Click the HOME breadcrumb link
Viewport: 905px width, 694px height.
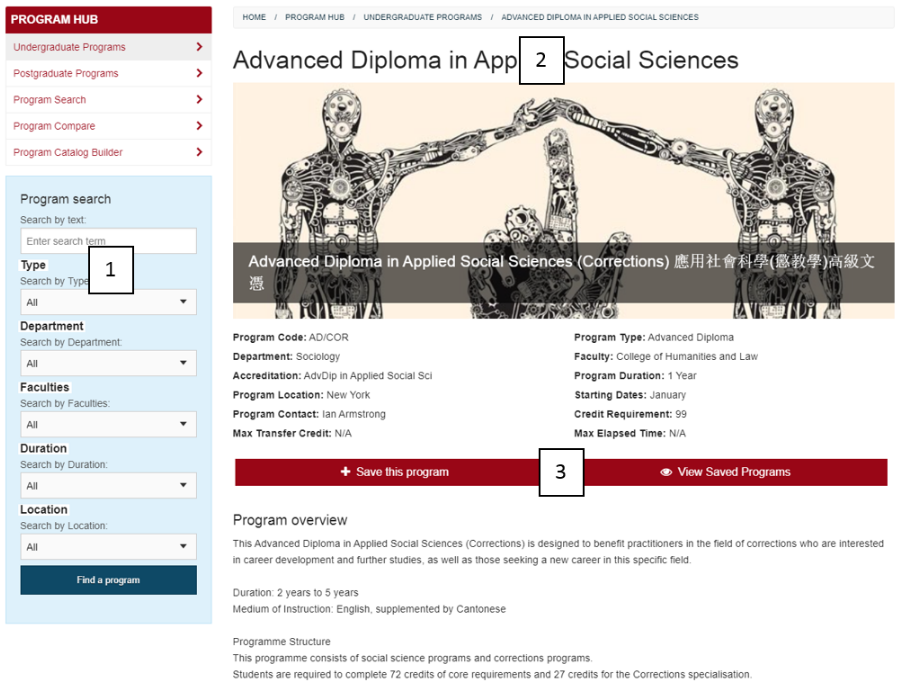[254, 17]
